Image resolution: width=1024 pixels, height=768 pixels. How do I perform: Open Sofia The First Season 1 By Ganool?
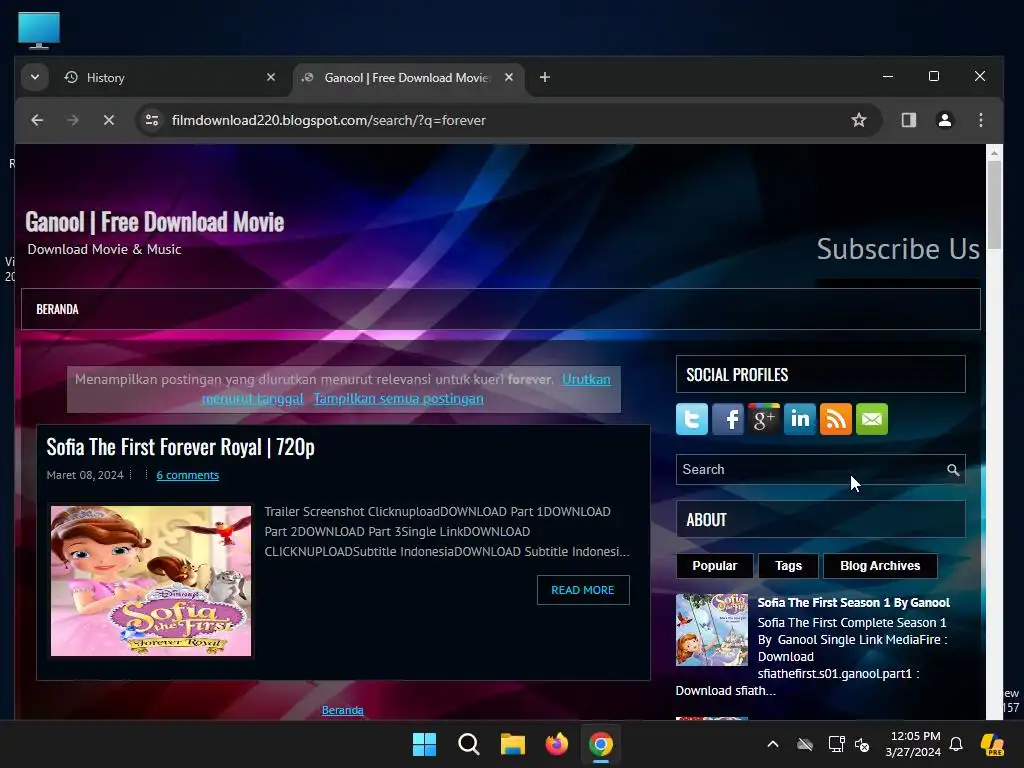coord(854,603)
